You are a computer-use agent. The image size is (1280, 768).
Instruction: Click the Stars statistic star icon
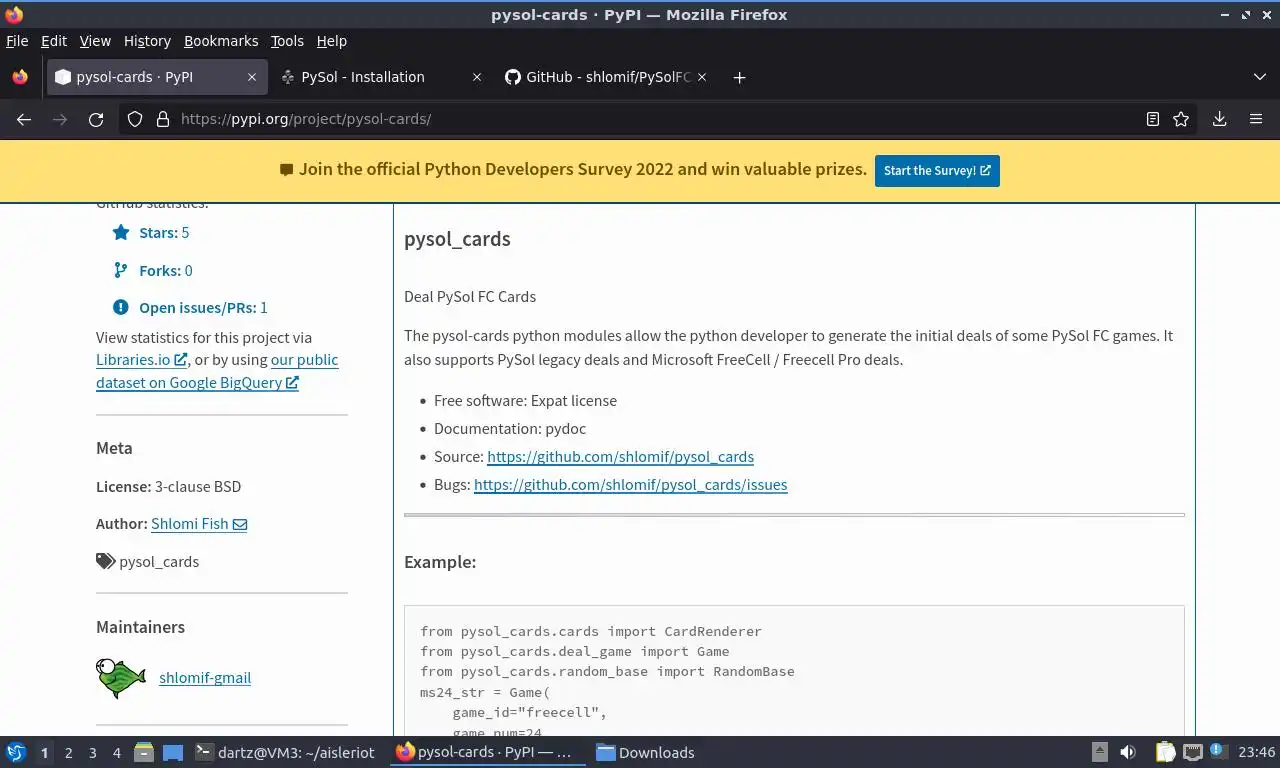tap(121, 232)
